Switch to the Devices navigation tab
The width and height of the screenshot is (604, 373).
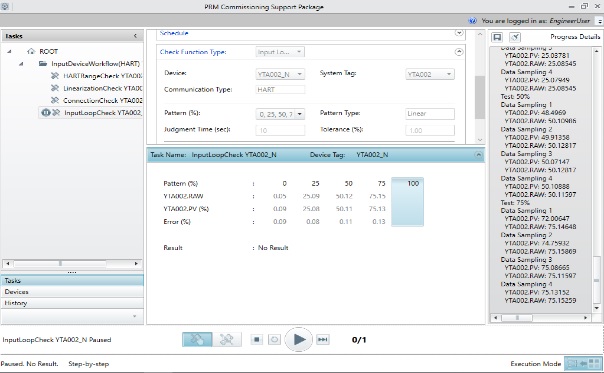pos(72,292)
